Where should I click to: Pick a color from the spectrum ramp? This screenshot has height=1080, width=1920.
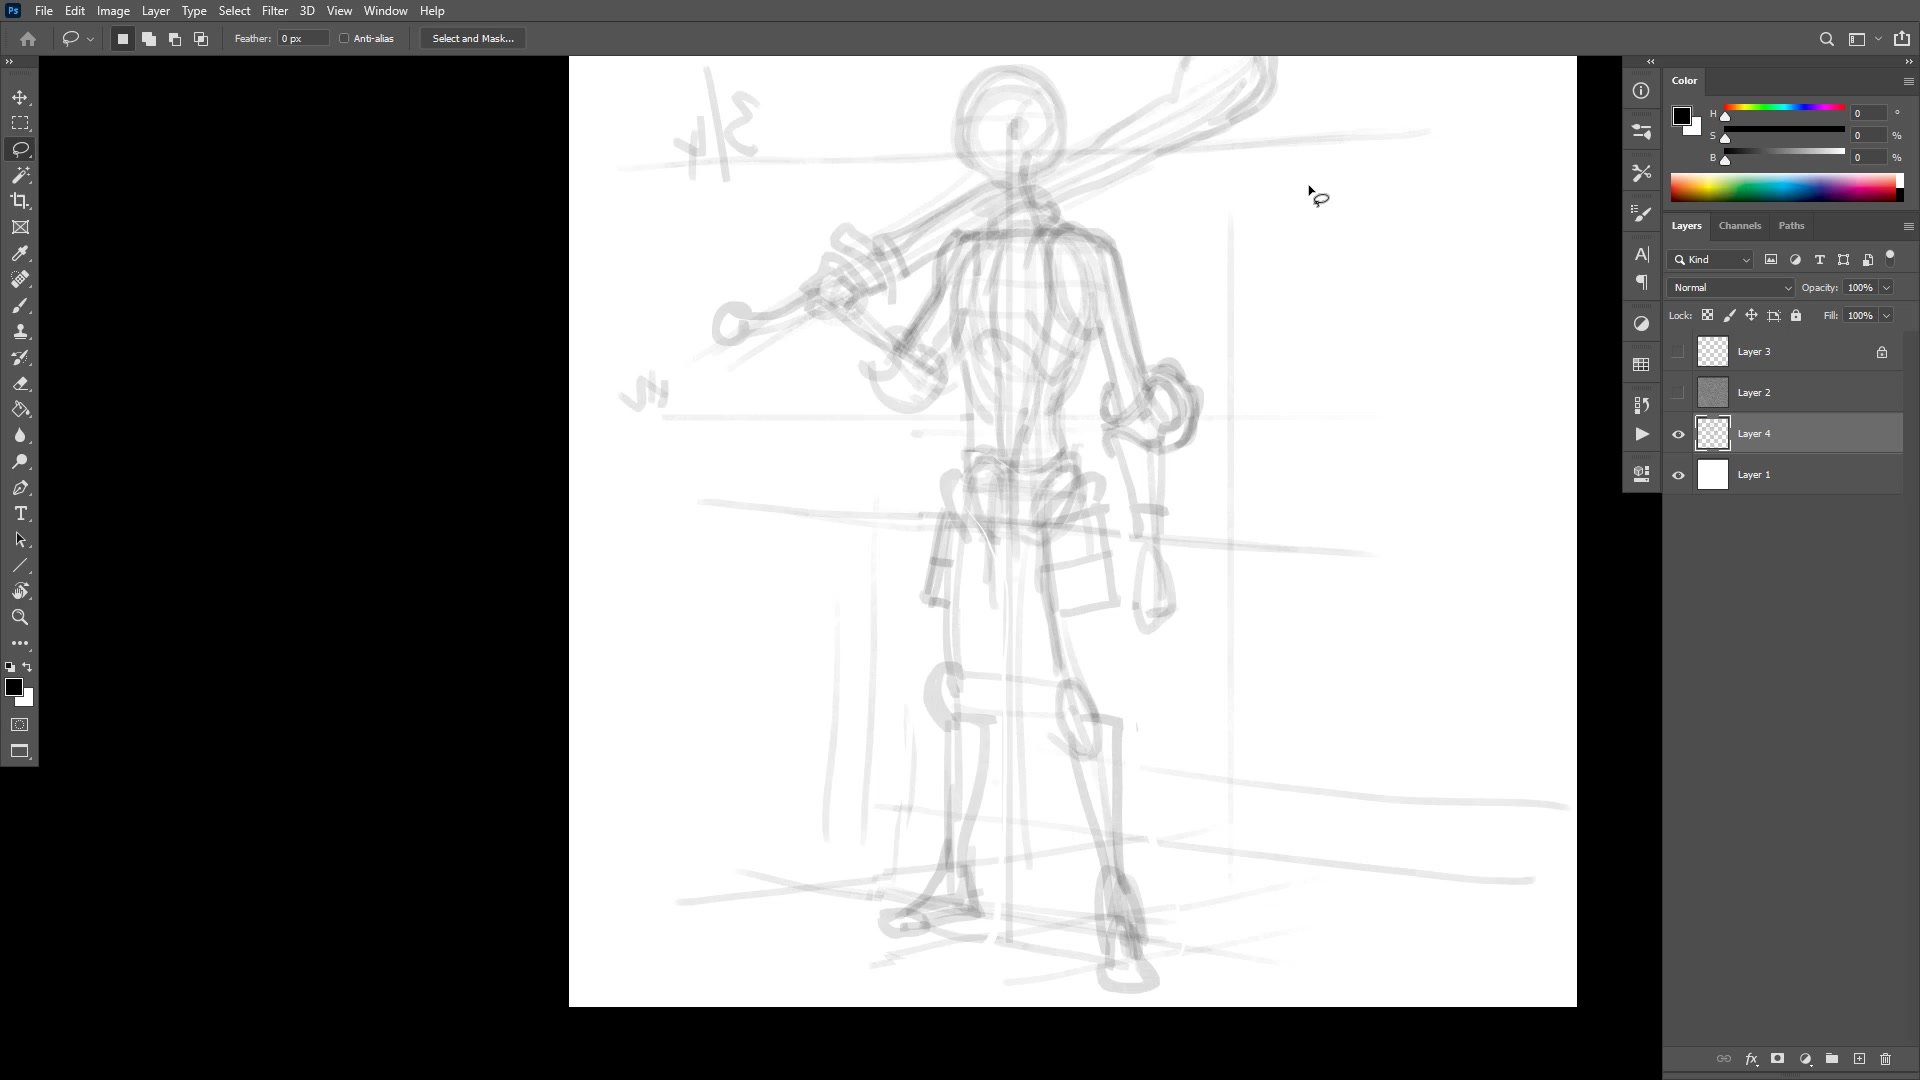point(1782,188)
